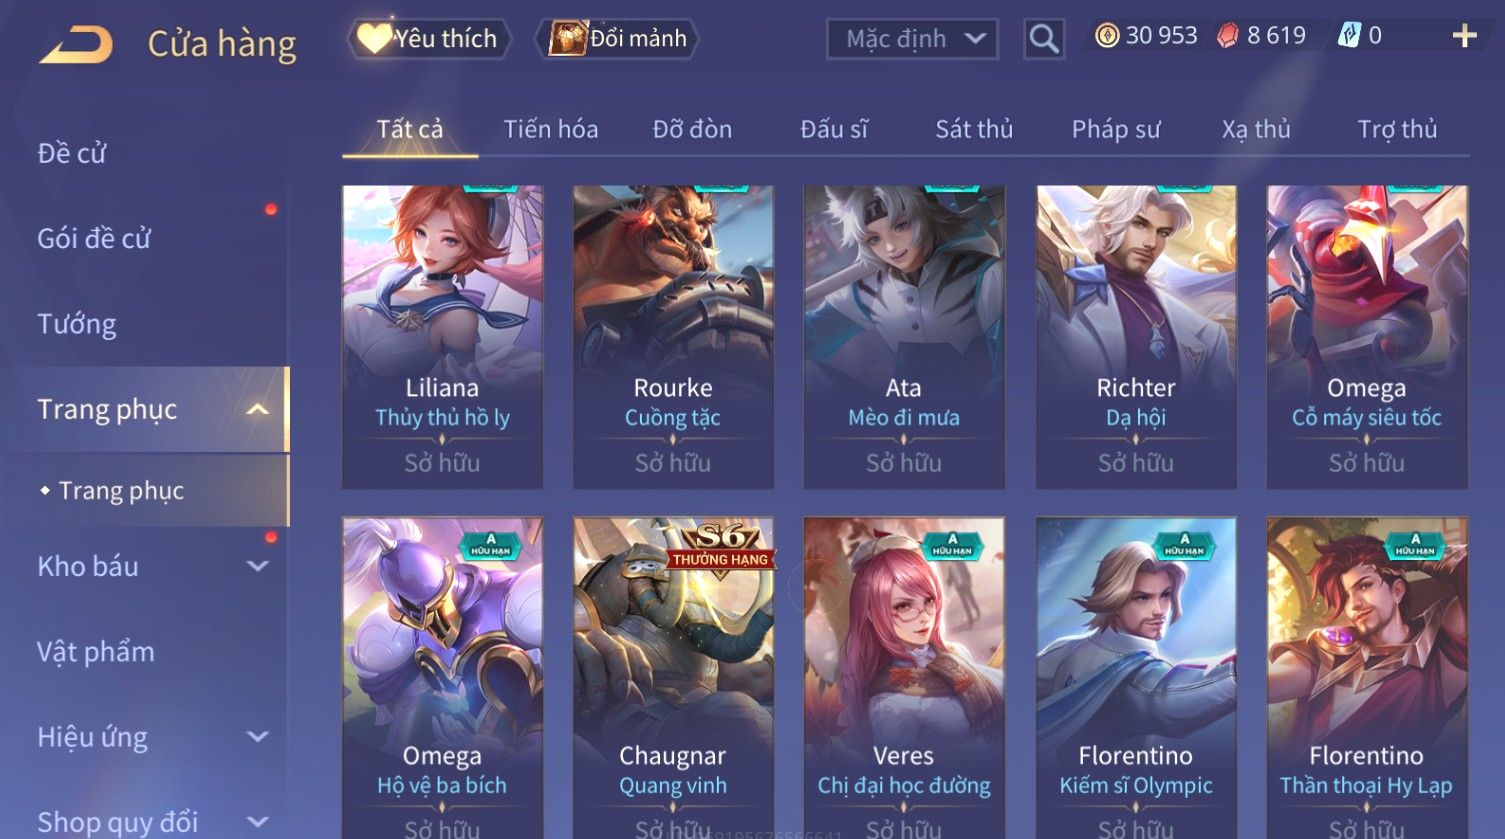Image resolution: width=1505 pixels, height=839 pixels.
Task: Tap the plus icon to add currency
Action: (1465, 36)
